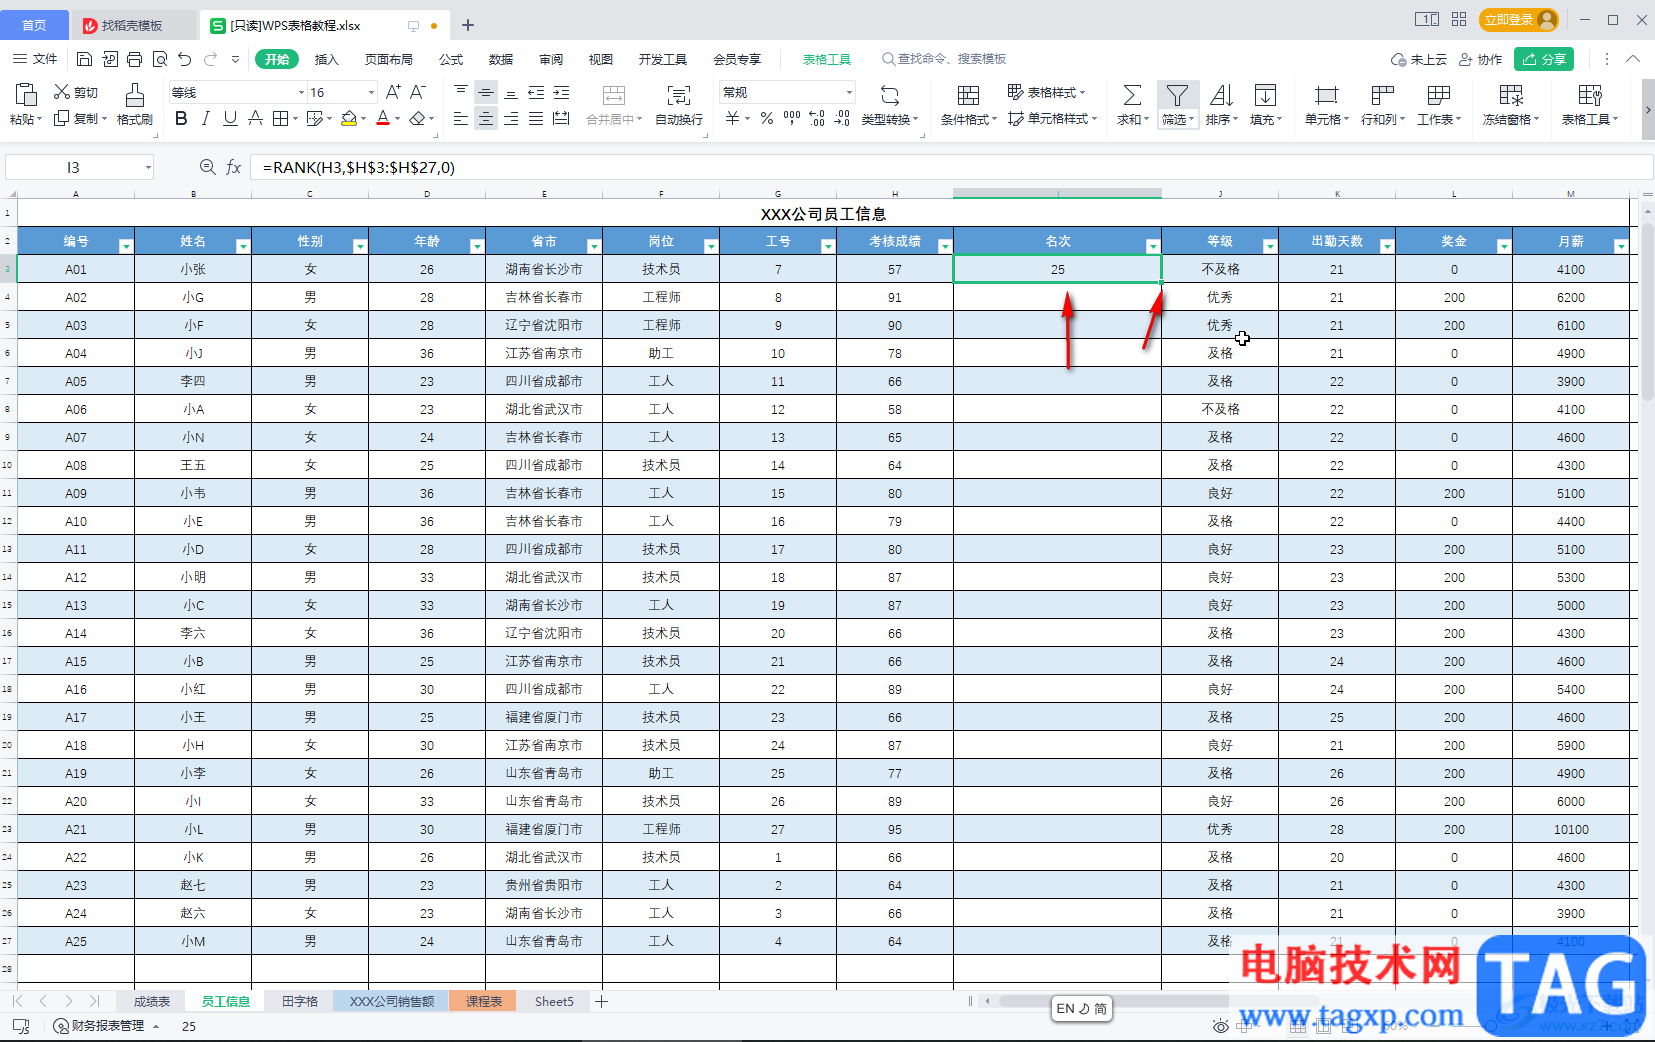Open the Data (数据) ribbon tab
The width and height of the screenshot is (1655, 1042).
click(501, 59)
